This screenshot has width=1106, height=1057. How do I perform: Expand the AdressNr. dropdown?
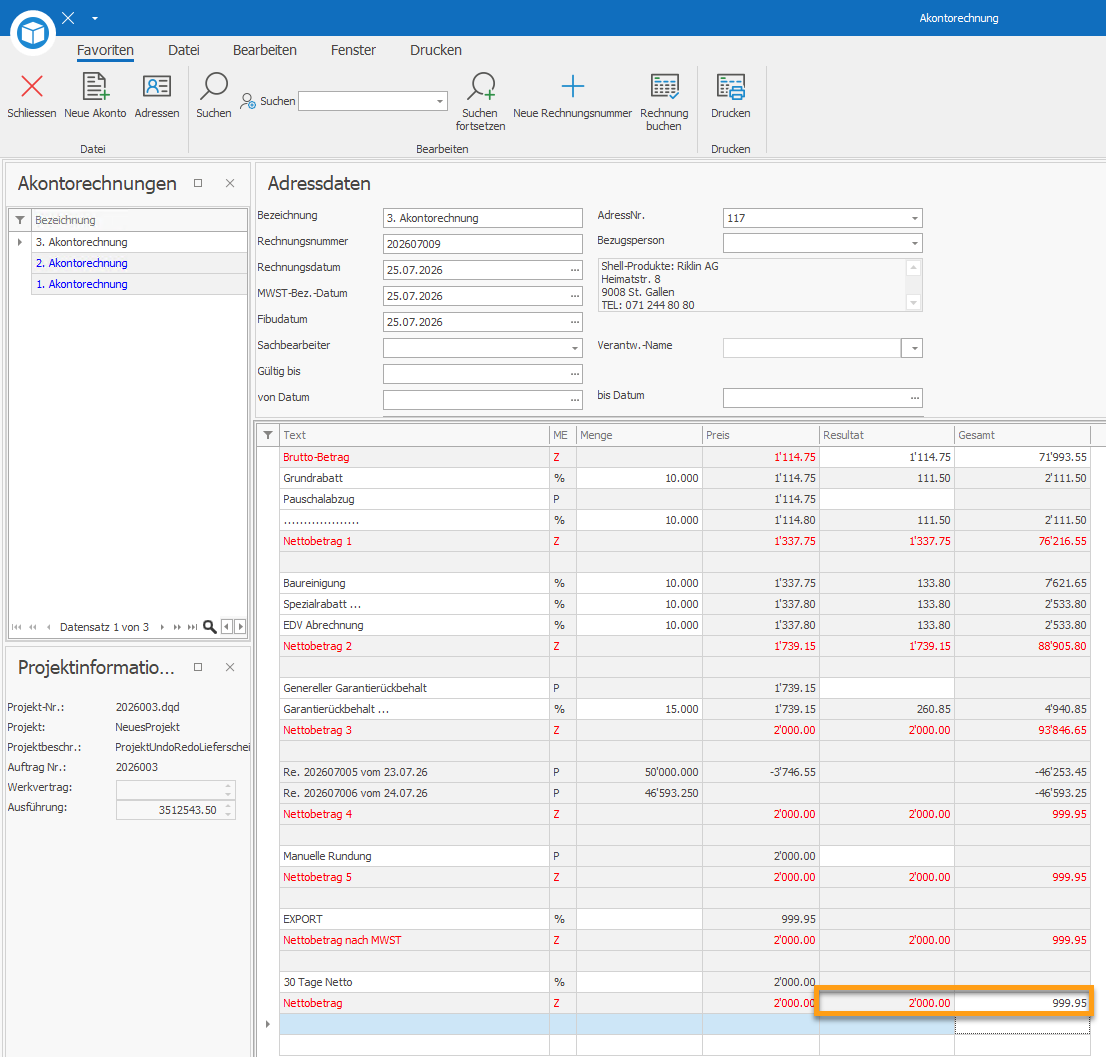coord(914,219)
